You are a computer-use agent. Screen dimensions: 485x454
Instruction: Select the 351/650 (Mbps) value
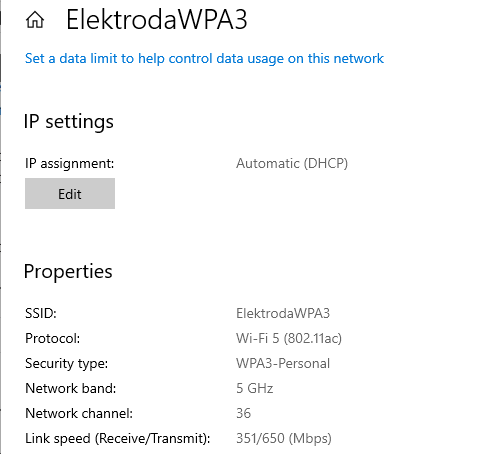coord(284,438)
